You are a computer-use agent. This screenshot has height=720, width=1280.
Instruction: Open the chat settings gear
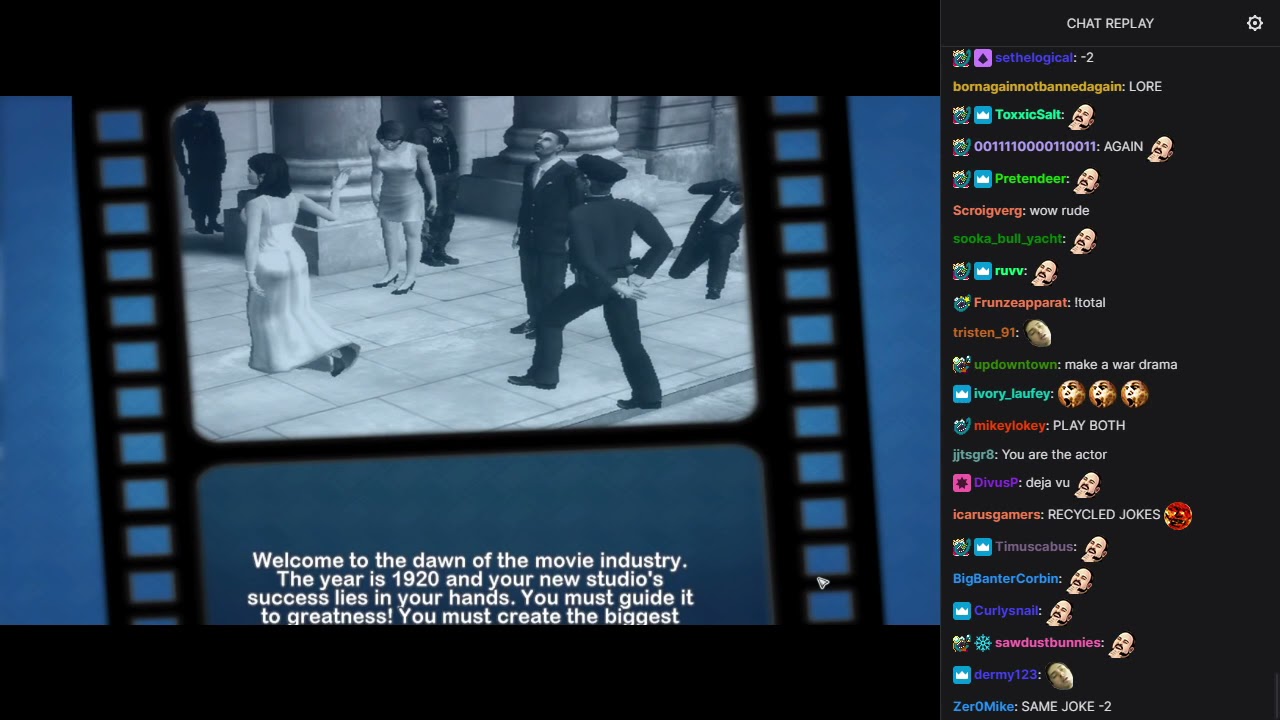(1255, 23)
